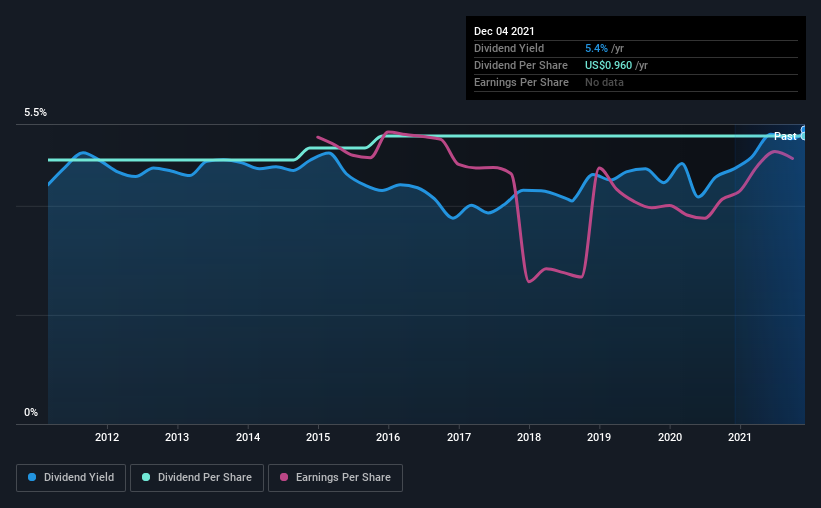Click the 2012 year label on axis
The image size is (821, 508).
point(107,437)
